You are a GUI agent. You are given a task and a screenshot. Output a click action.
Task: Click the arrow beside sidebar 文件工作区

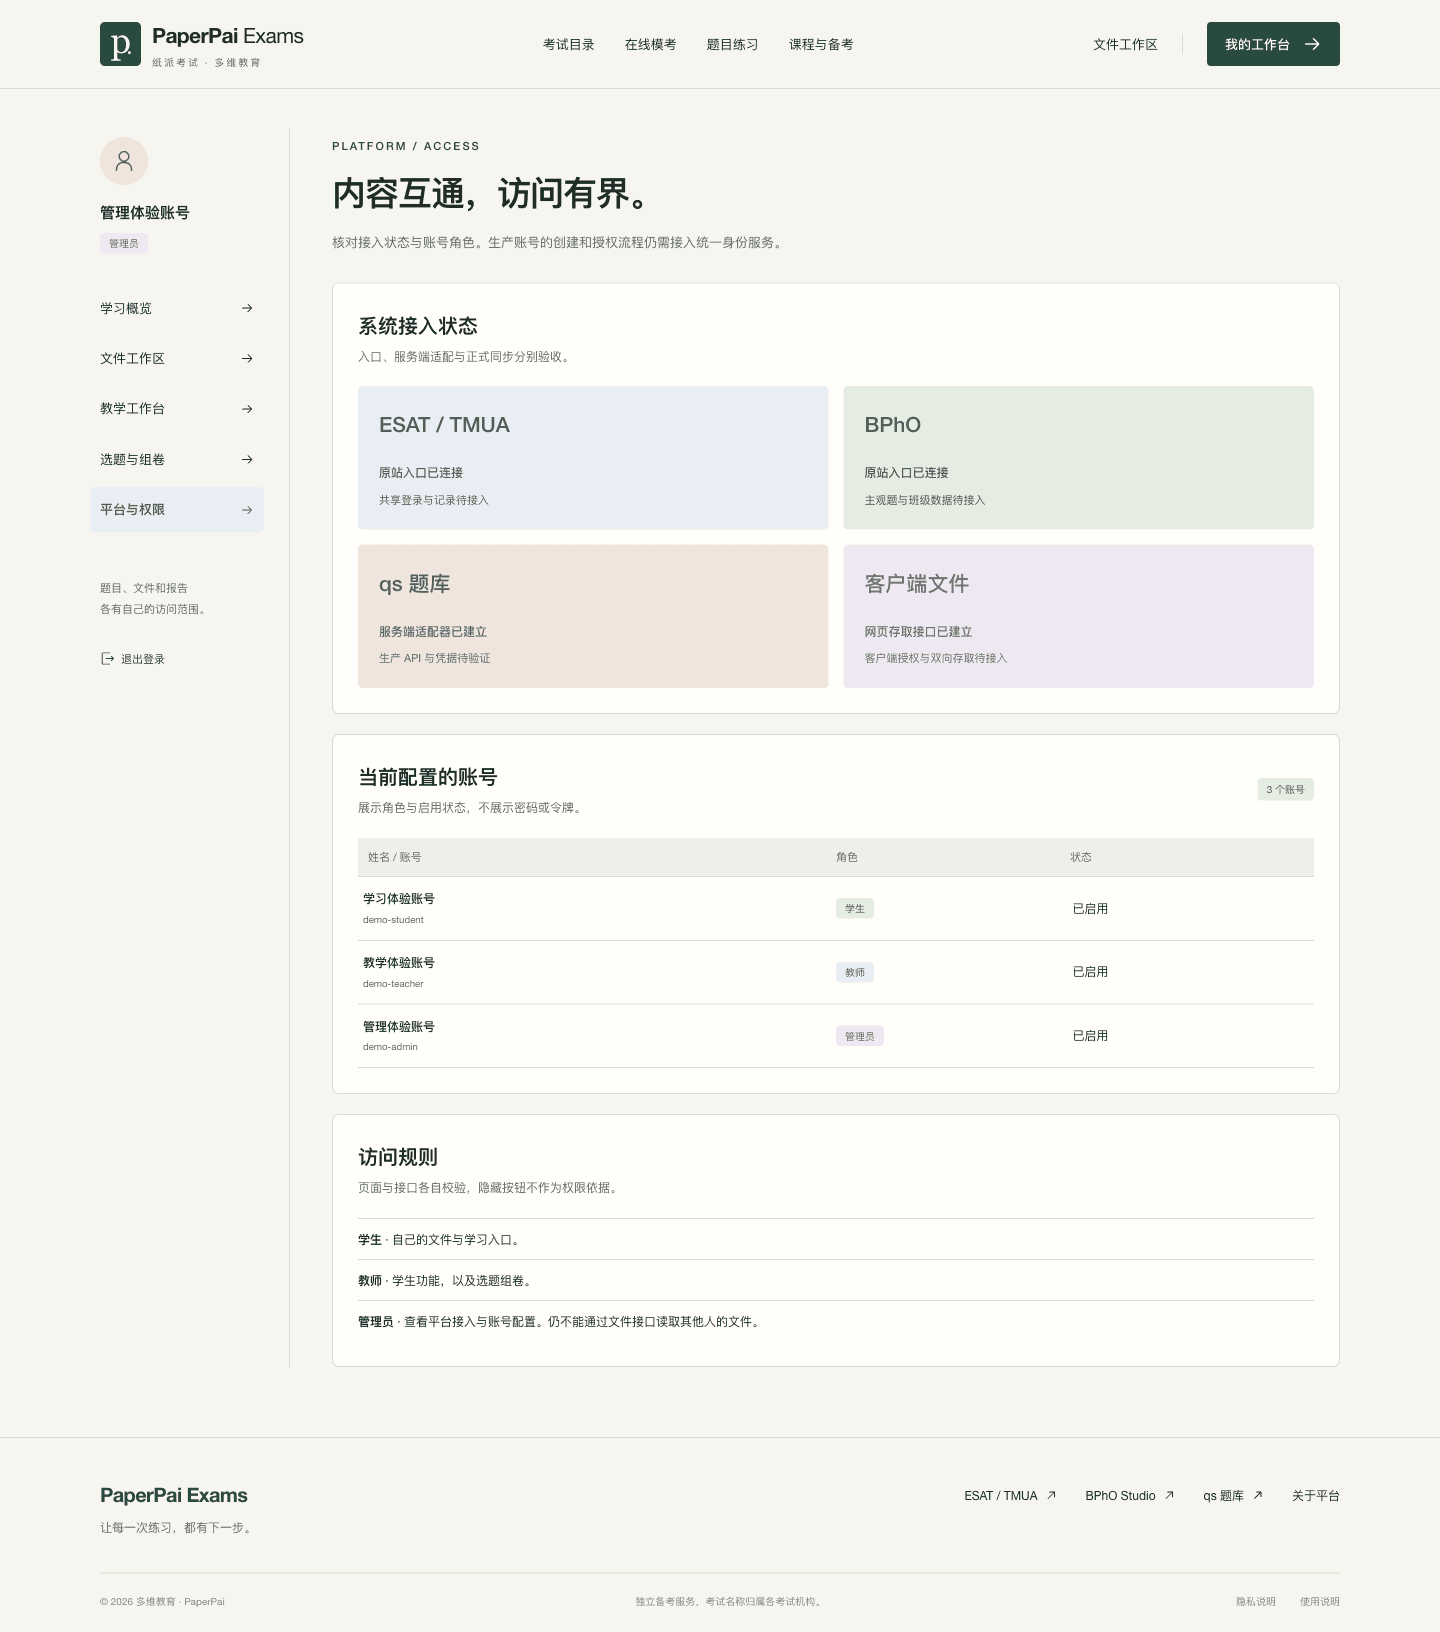(x=247, y=358)
